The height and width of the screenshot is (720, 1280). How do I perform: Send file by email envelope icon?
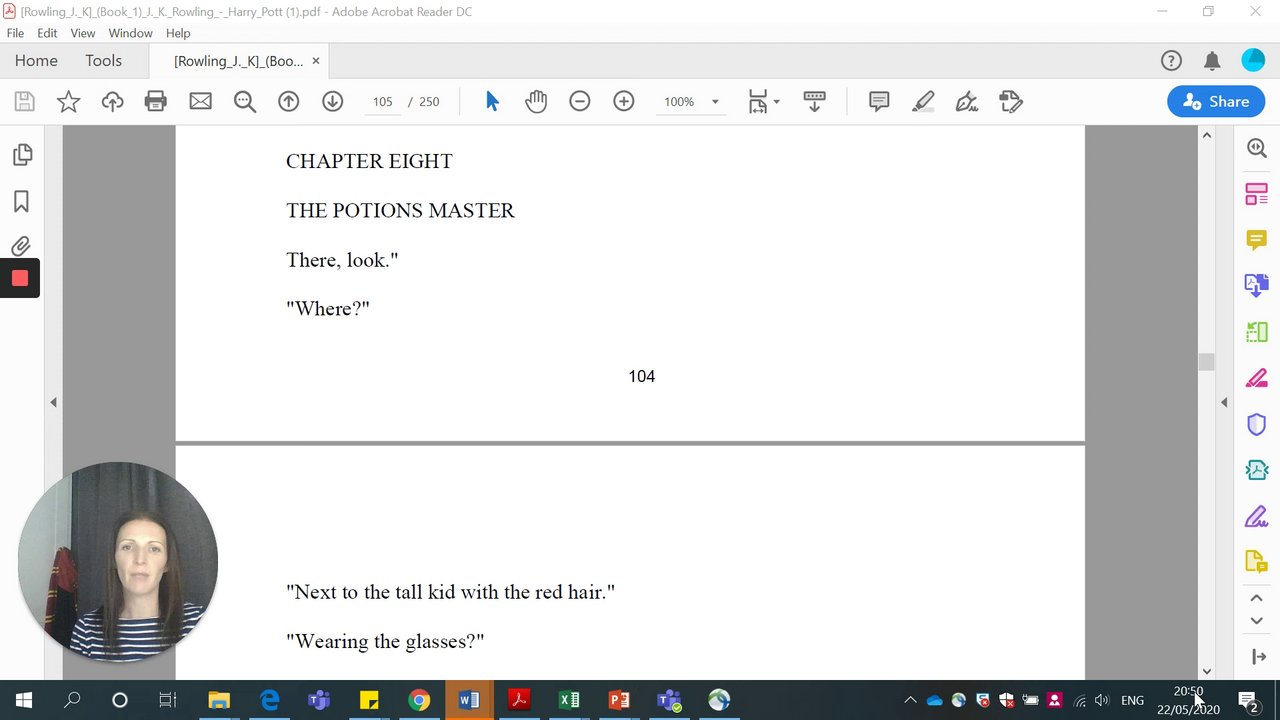click(x=200, y=101)
